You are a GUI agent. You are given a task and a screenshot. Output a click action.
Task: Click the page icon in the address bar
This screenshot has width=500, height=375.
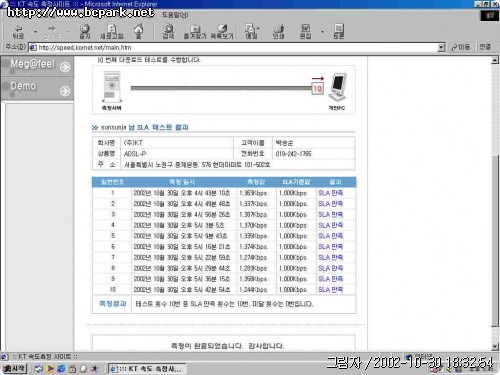click(33, 47)
